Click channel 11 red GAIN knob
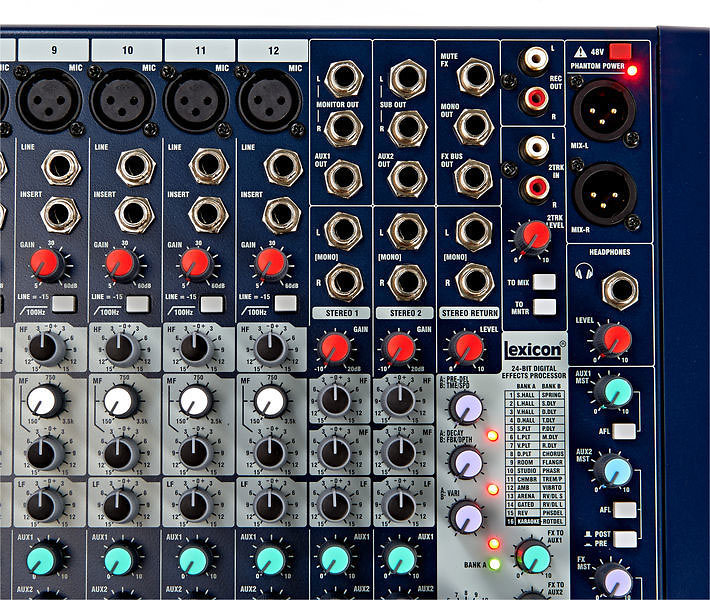 [195, 264]
